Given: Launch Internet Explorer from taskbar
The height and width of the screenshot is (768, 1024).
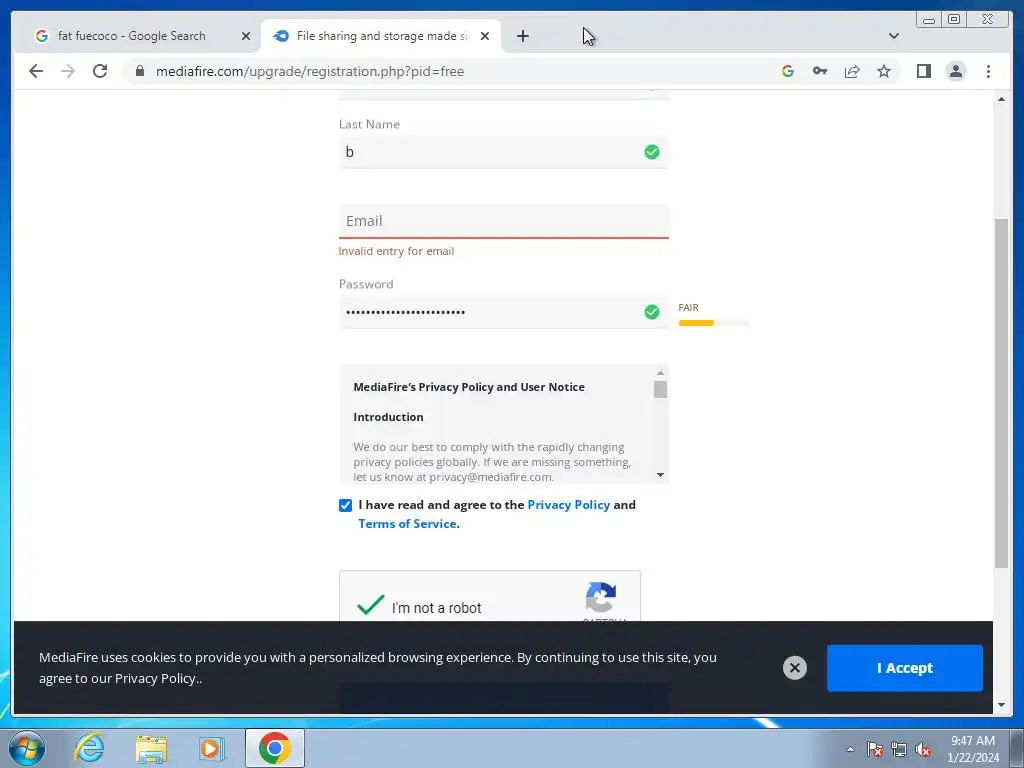Looking at the screenshot, I should coord(89,748).
